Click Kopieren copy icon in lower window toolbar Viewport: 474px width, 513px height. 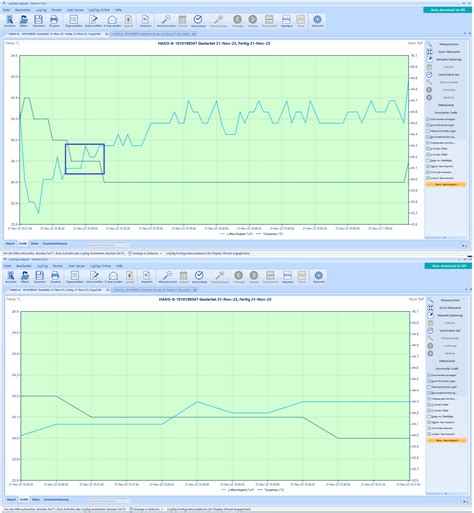click(x=146, y=277)
